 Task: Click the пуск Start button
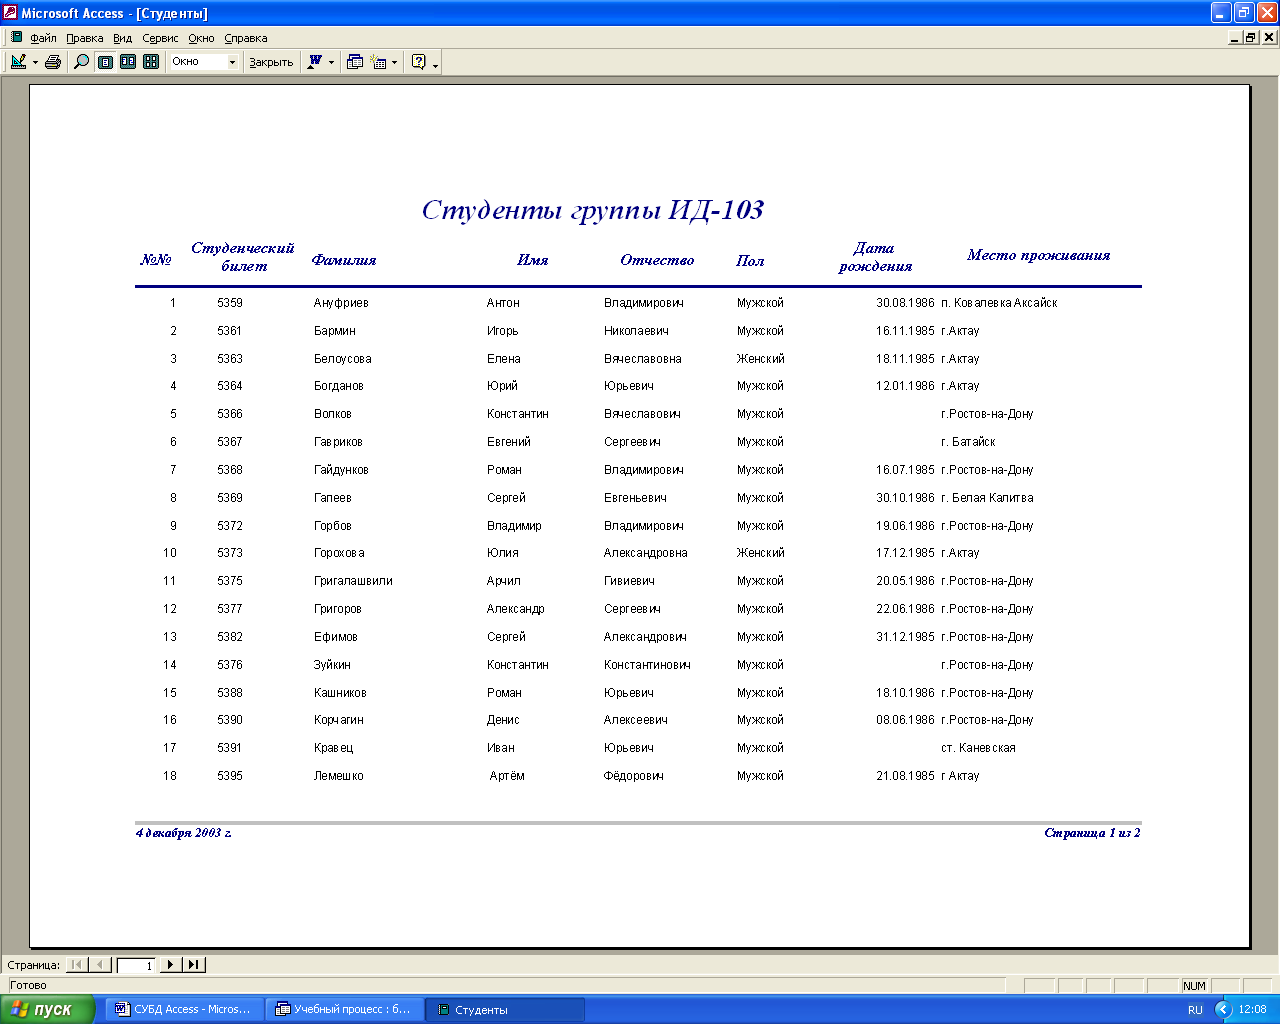click(x=47, y=1009)
